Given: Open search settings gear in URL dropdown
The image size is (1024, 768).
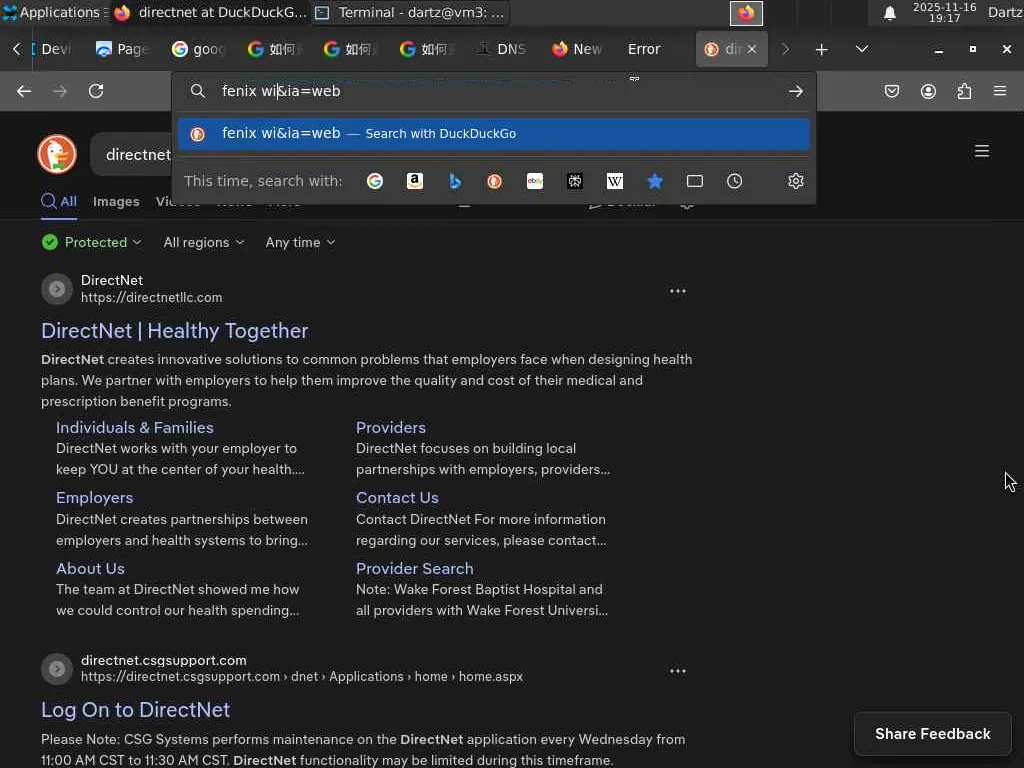Looking at the screenshot, I should [x=795, y=181].
